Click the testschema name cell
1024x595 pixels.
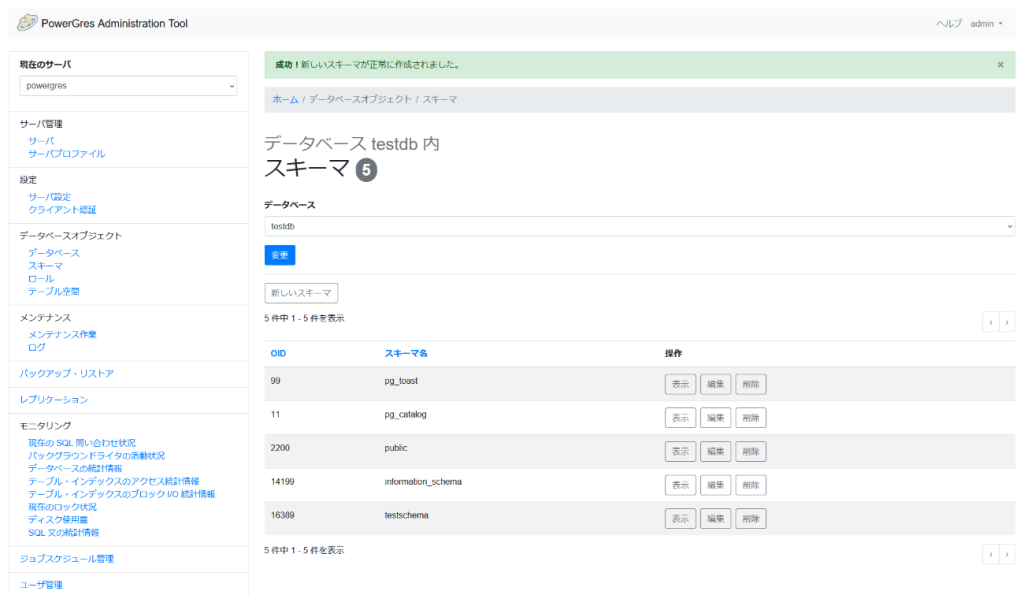tap(406, 515)
